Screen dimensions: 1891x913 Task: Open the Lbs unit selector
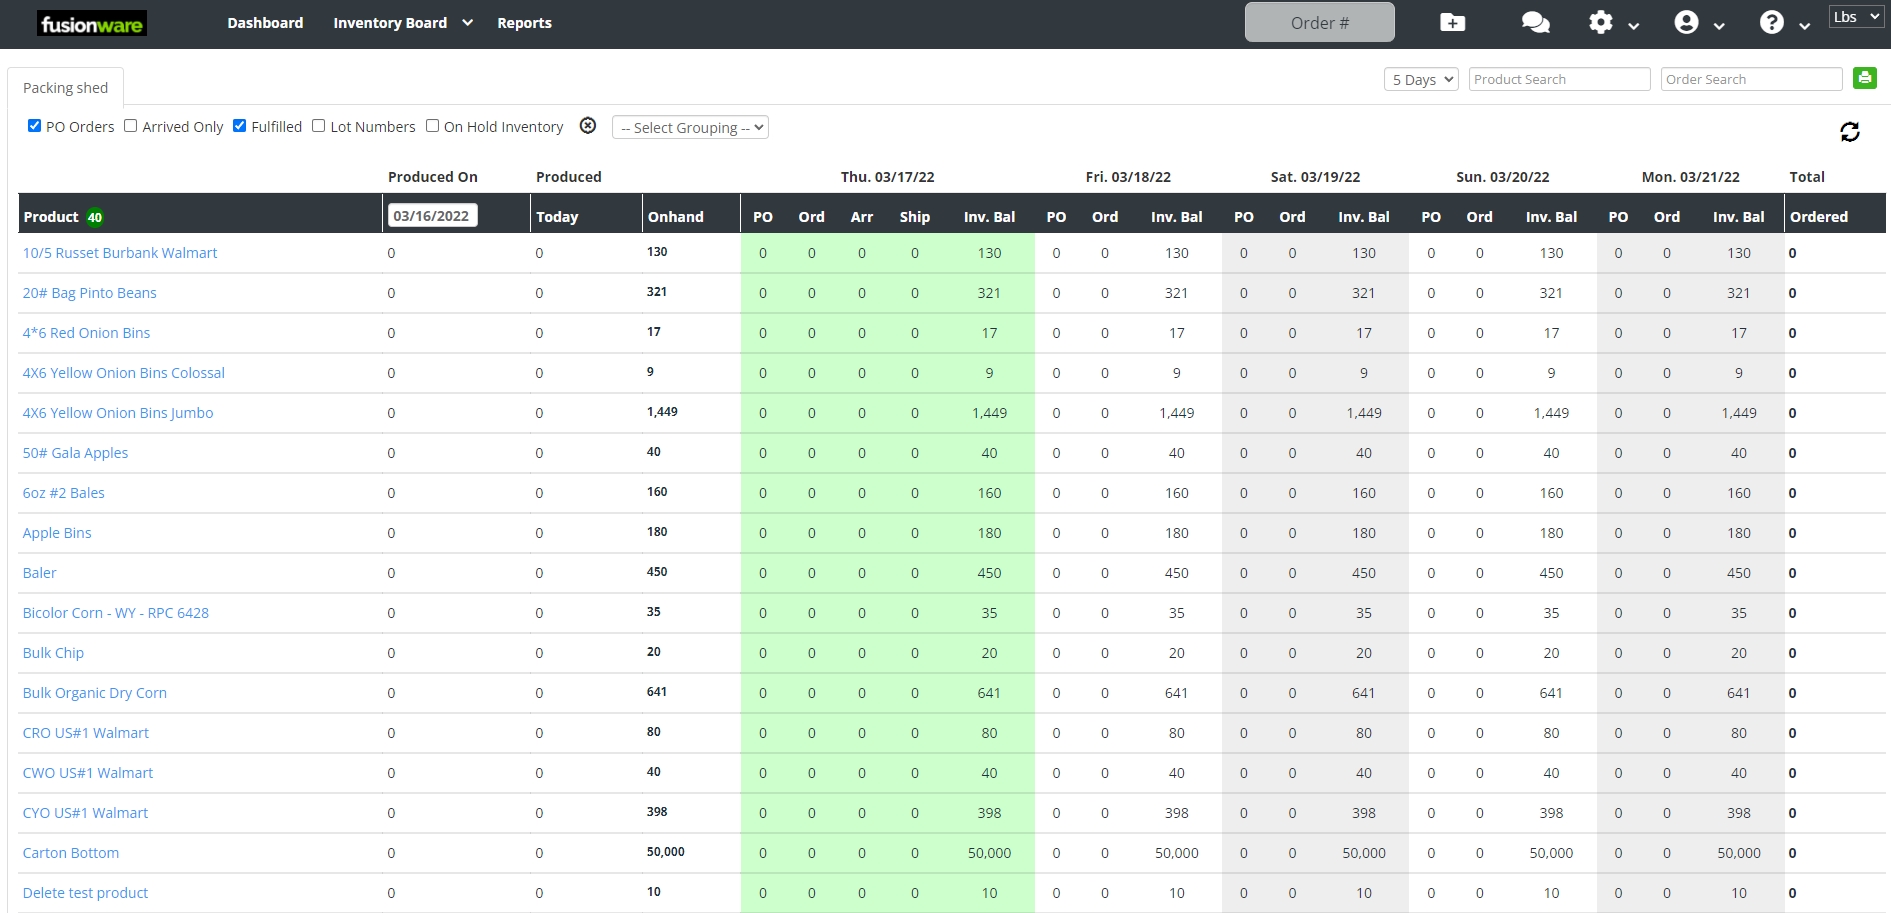pyautogui.click(x=1856, y=16)
